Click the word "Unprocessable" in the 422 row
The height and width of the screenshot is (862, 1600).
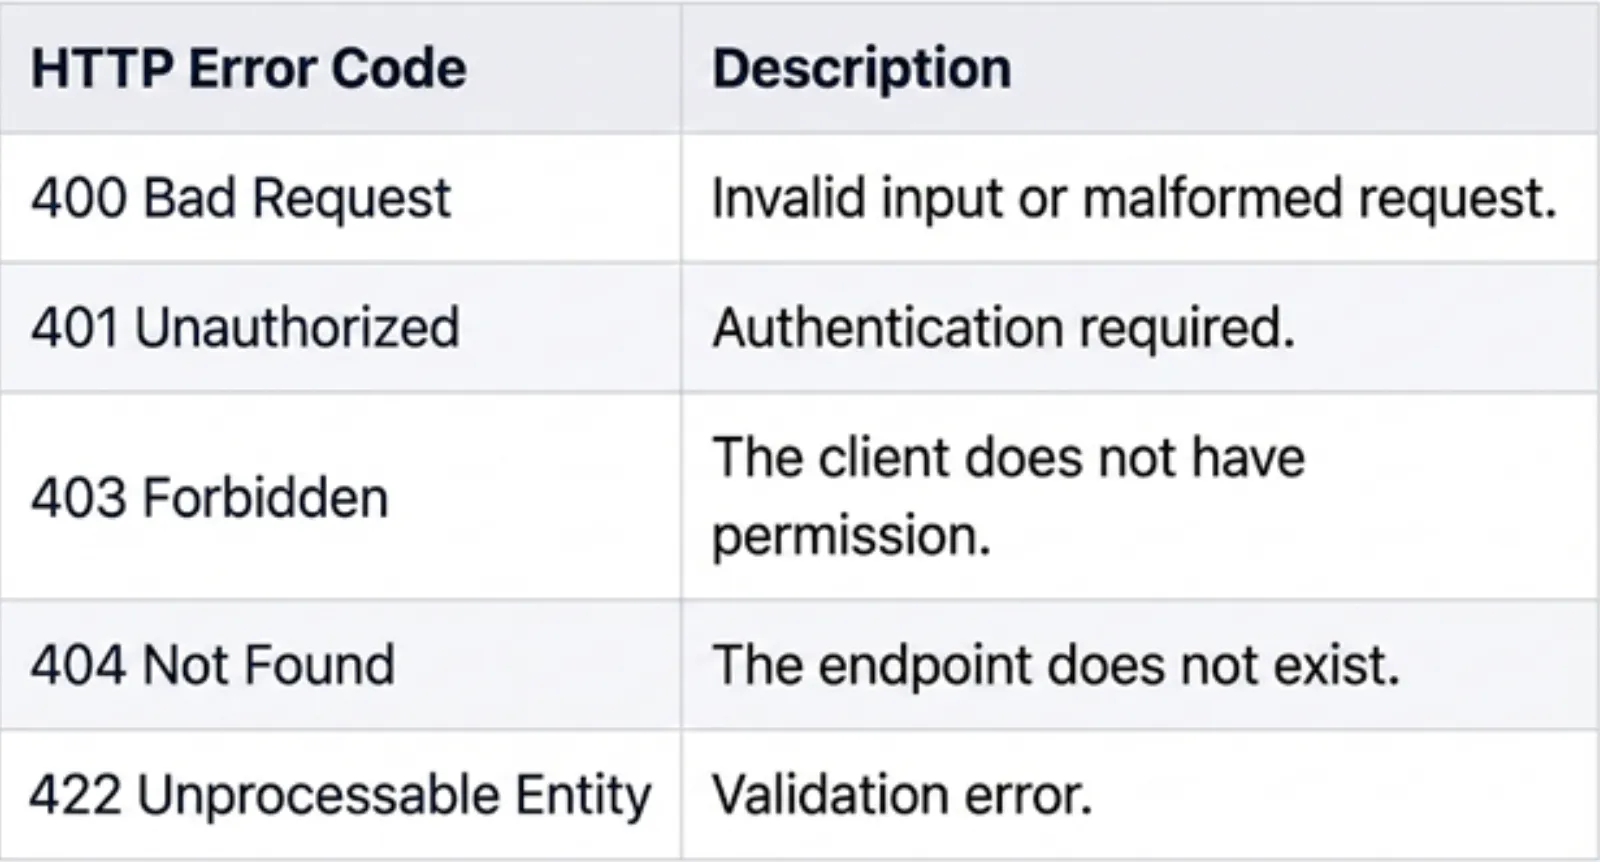pos(318,796)
